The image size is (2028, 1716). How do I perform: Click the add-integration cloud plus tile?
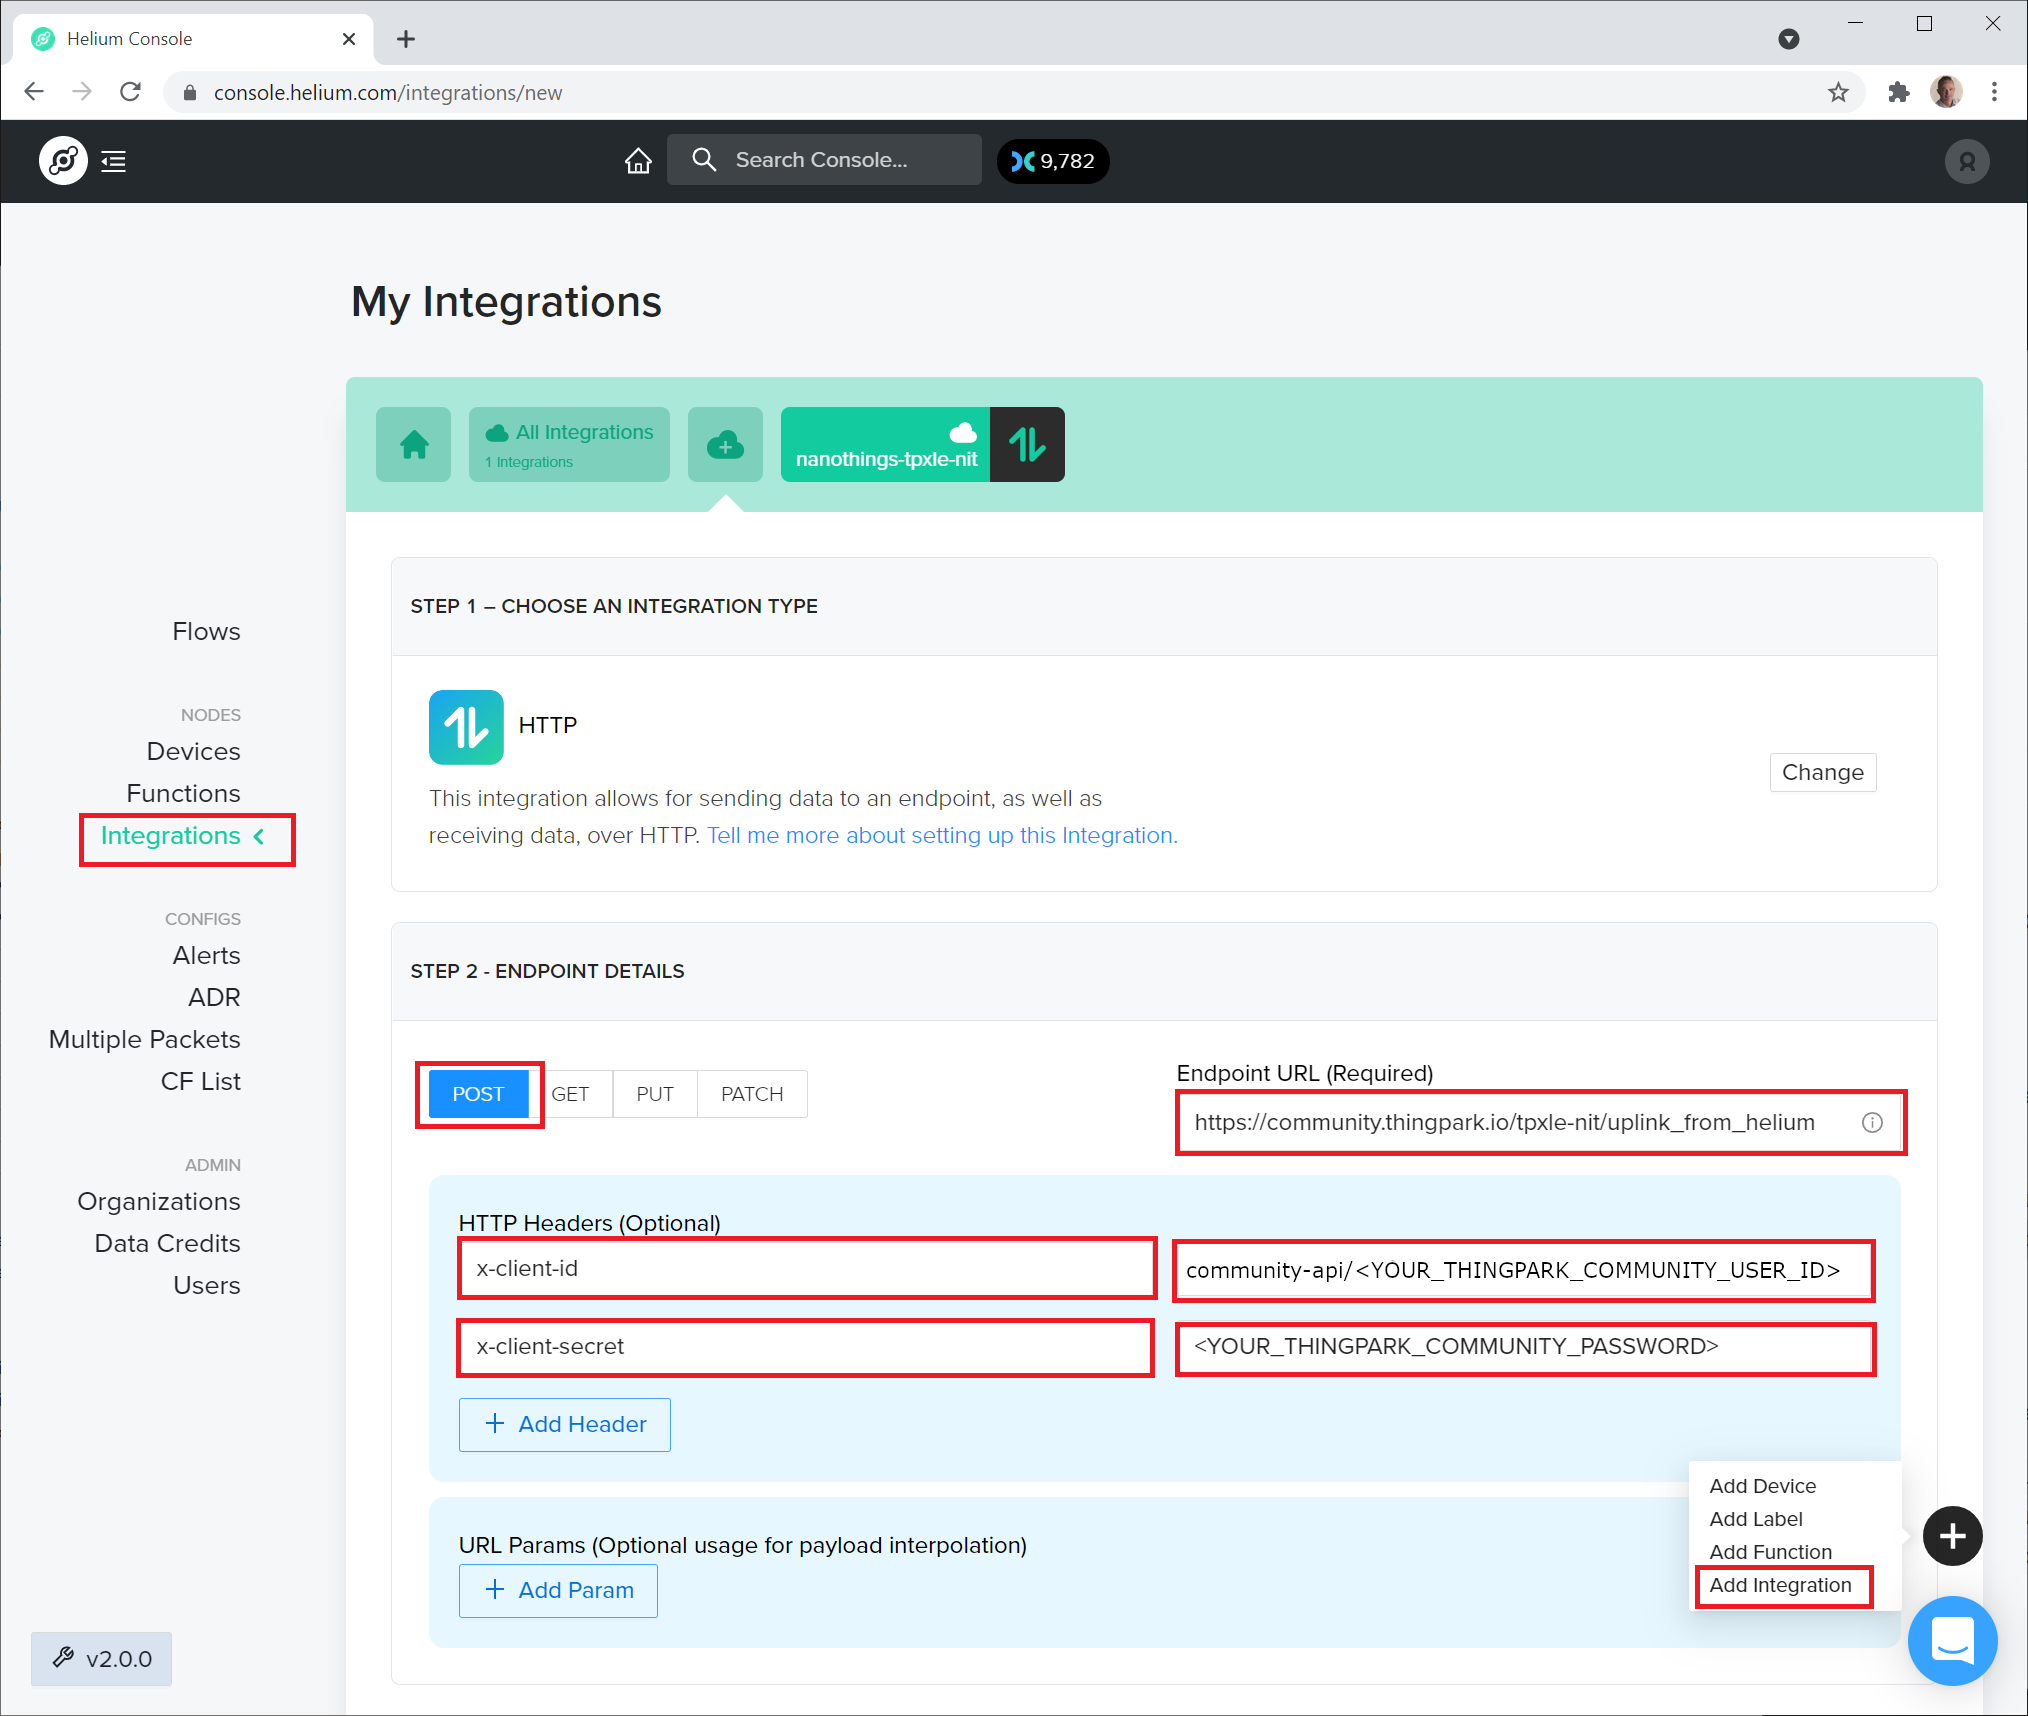pyautogui.click(x=725, y=444)
